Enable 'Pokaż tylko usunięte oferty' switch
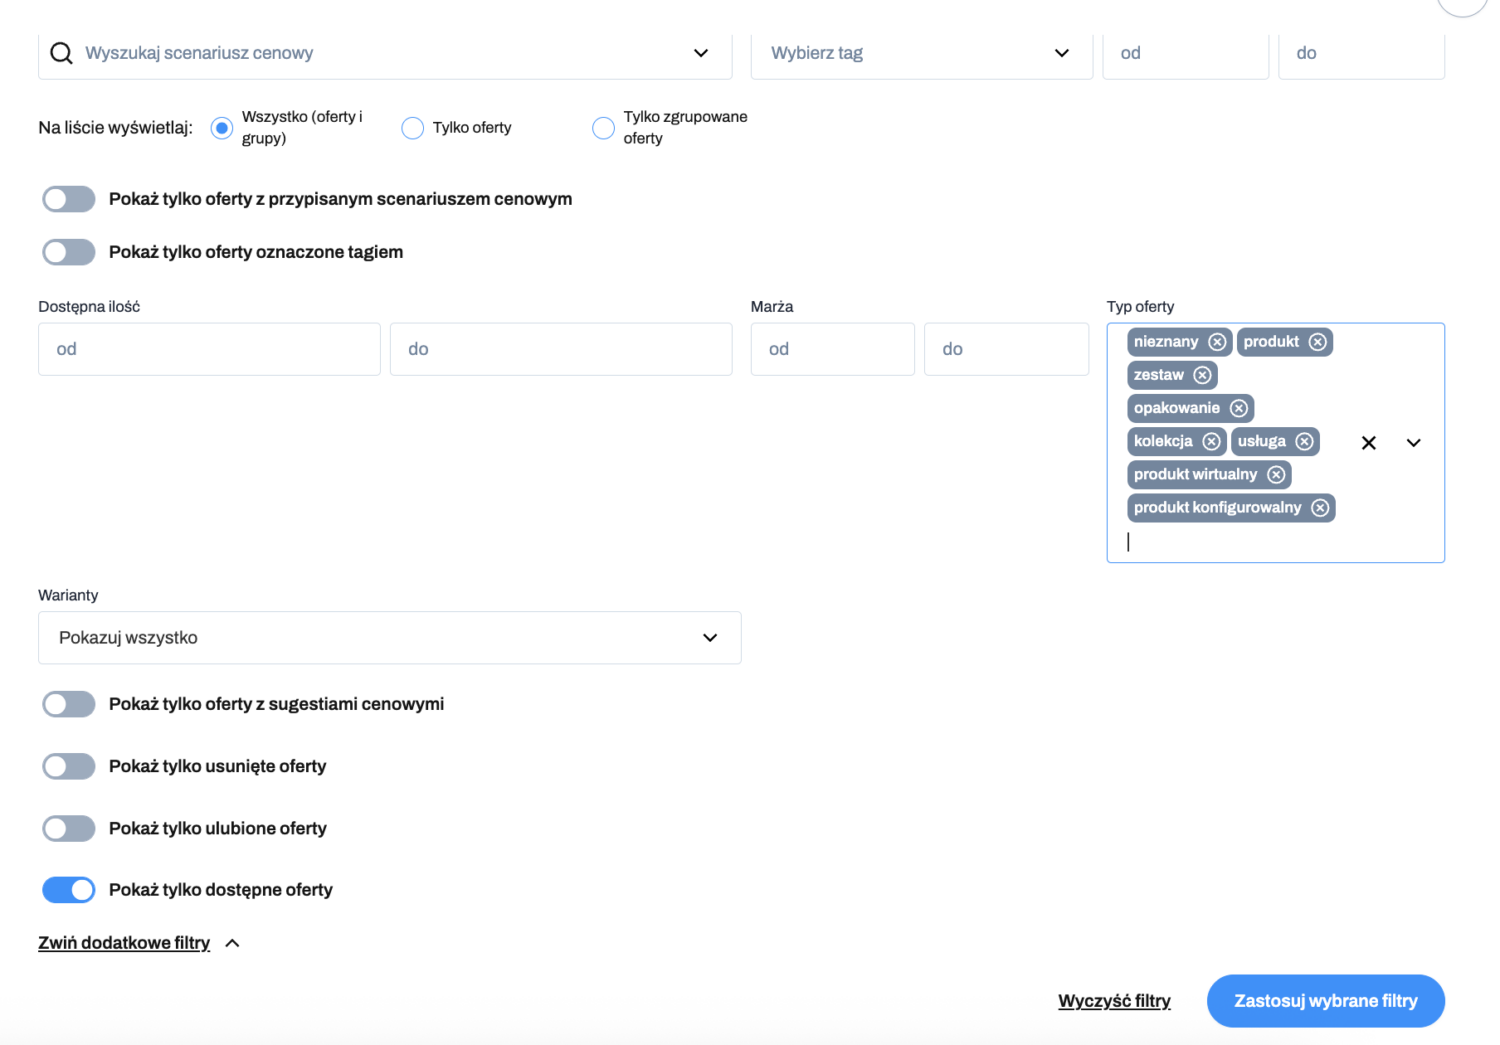1500x1045 pixels. (x=69, y=766)
